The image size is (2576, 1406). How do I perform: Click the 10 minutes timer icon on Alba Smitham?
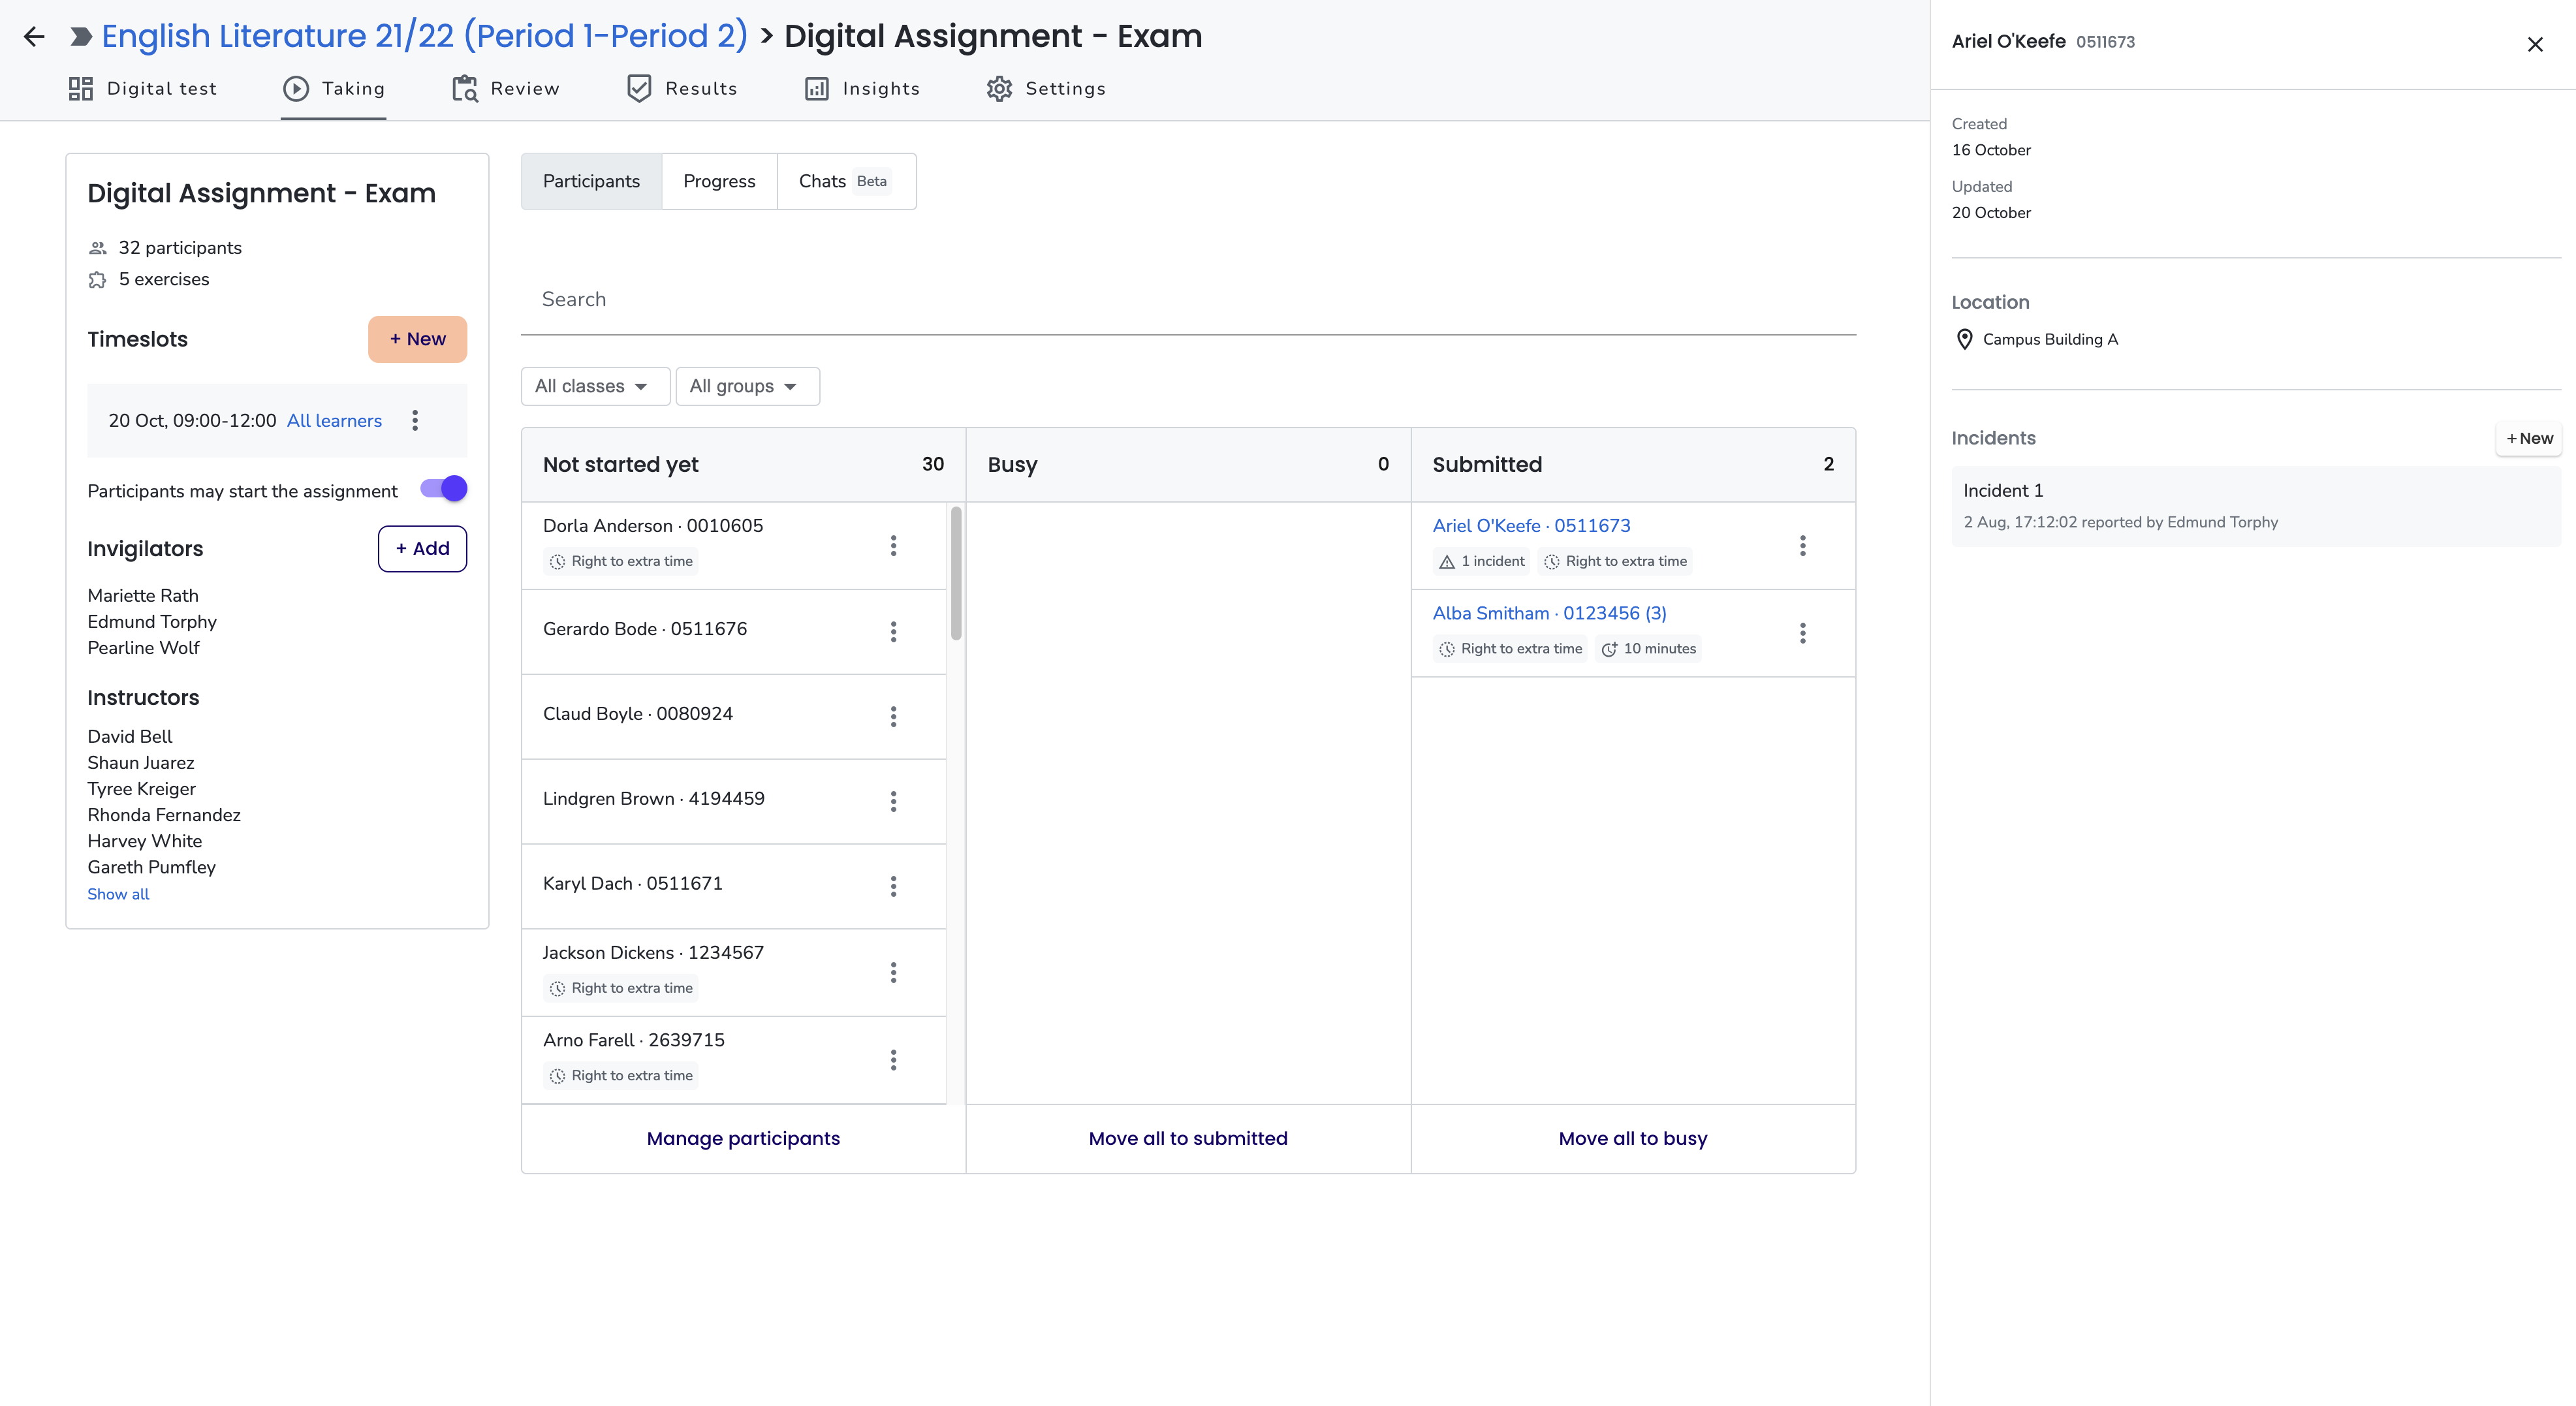[1609, 649]
